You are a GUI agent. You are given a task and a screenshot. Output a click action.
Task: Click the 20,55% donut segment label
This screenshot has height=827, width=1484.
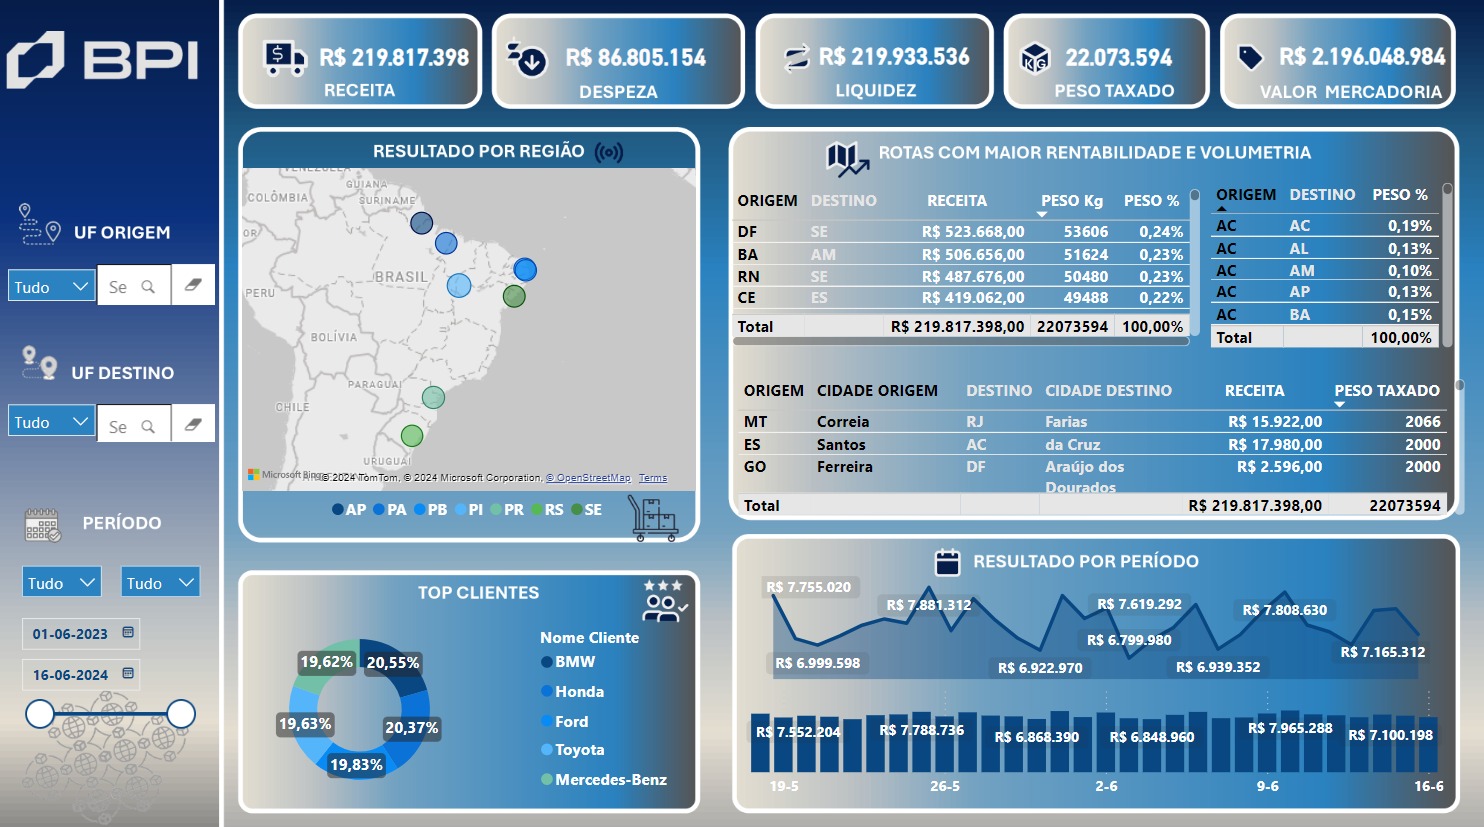pos(393,663)
